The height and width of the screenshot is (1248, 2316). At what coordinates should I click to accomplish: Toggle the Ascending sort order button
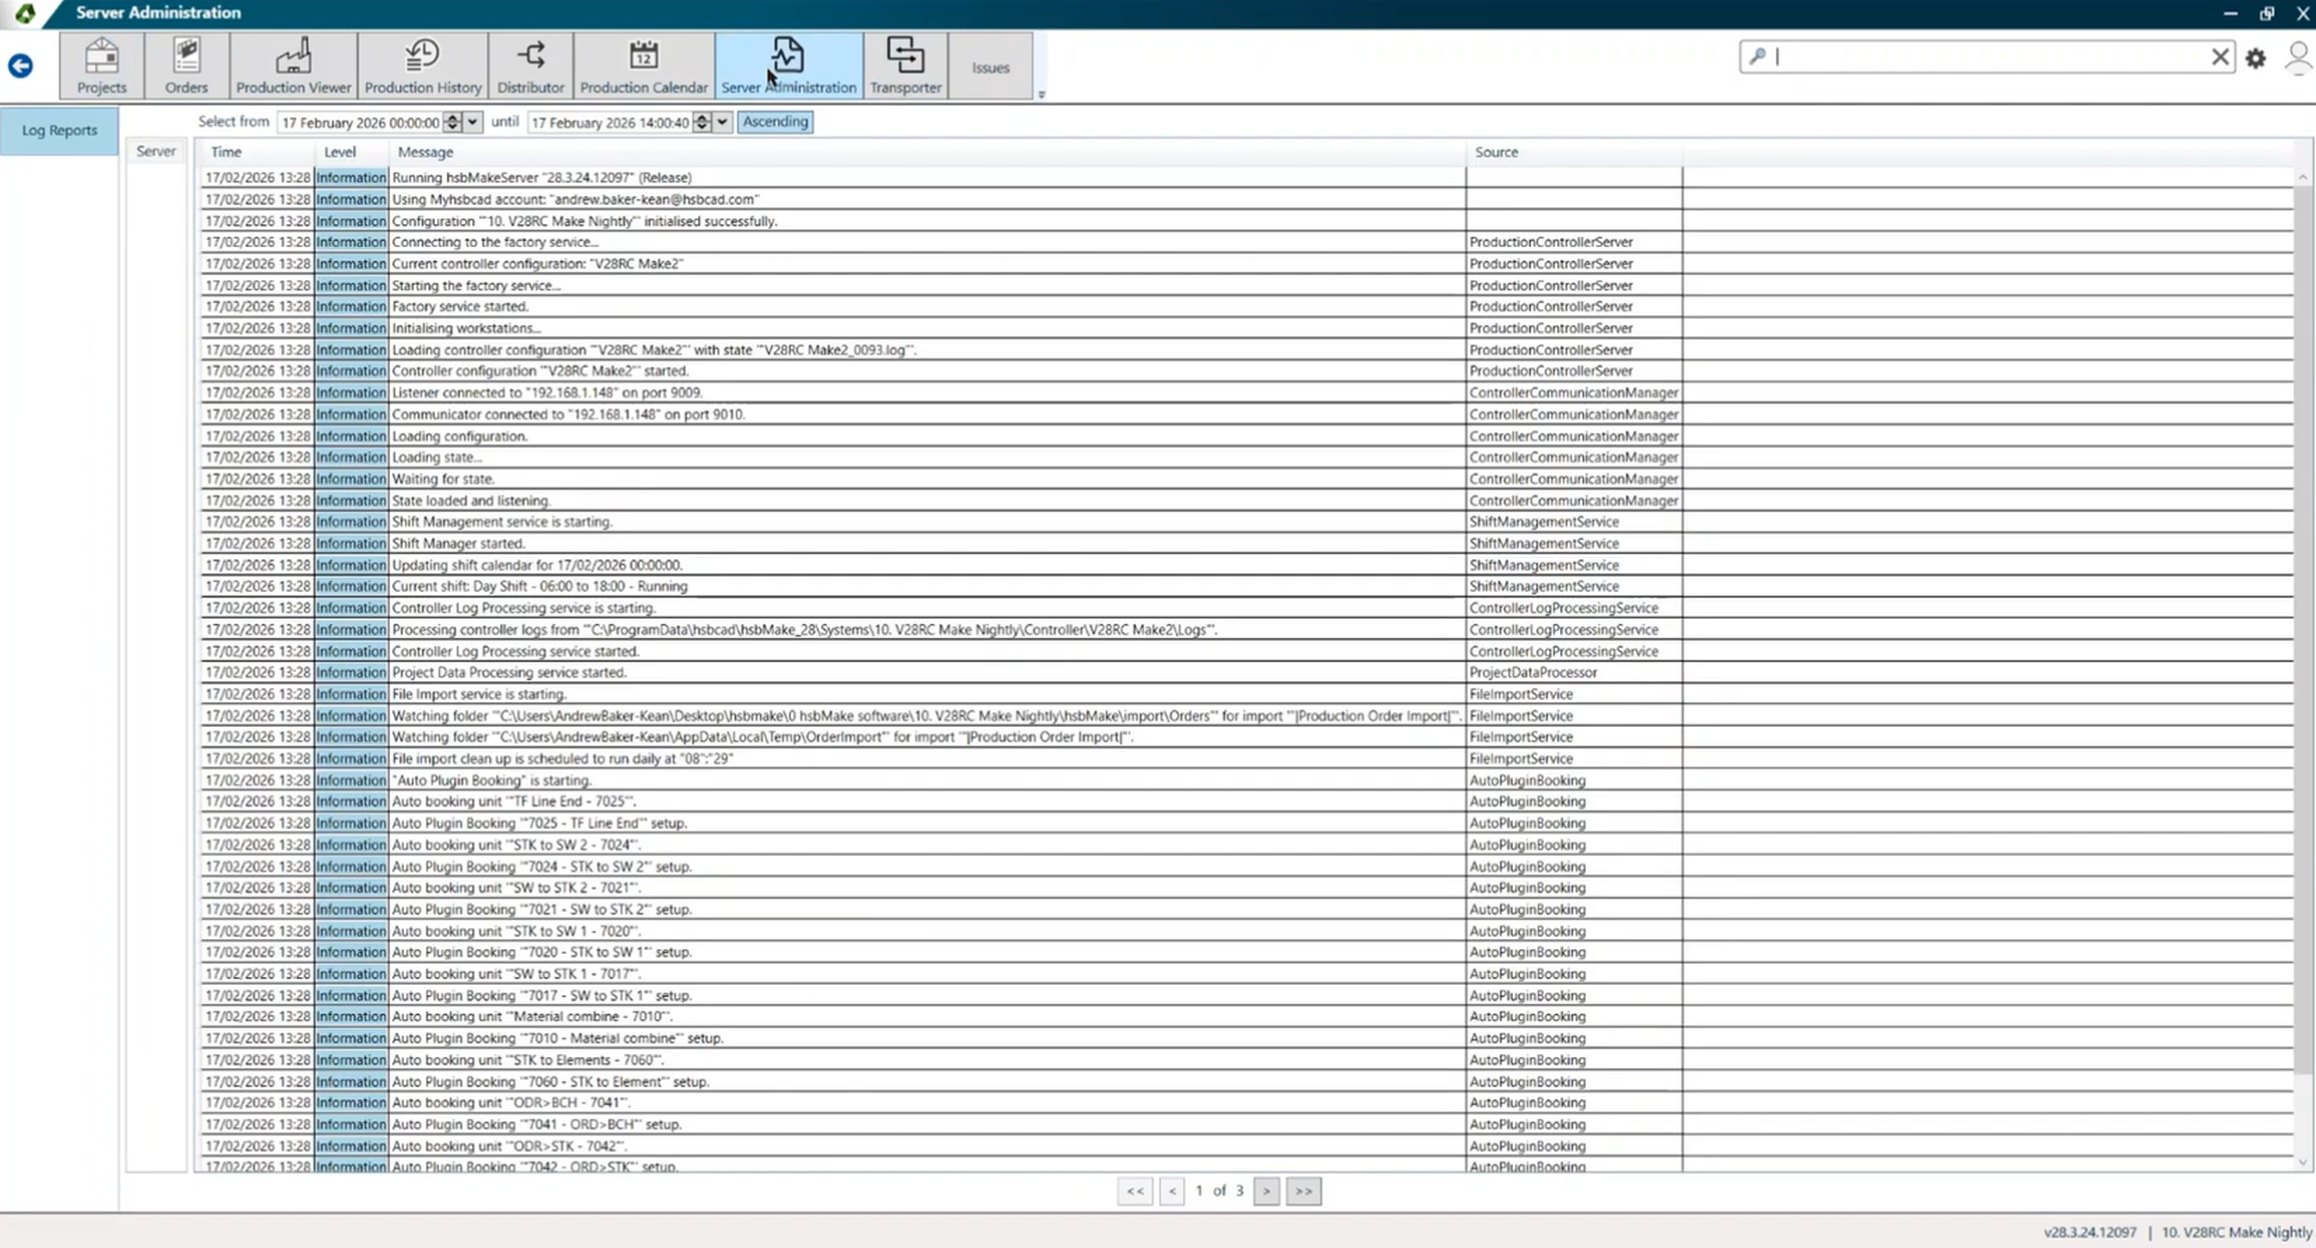[x=775, y=121]
